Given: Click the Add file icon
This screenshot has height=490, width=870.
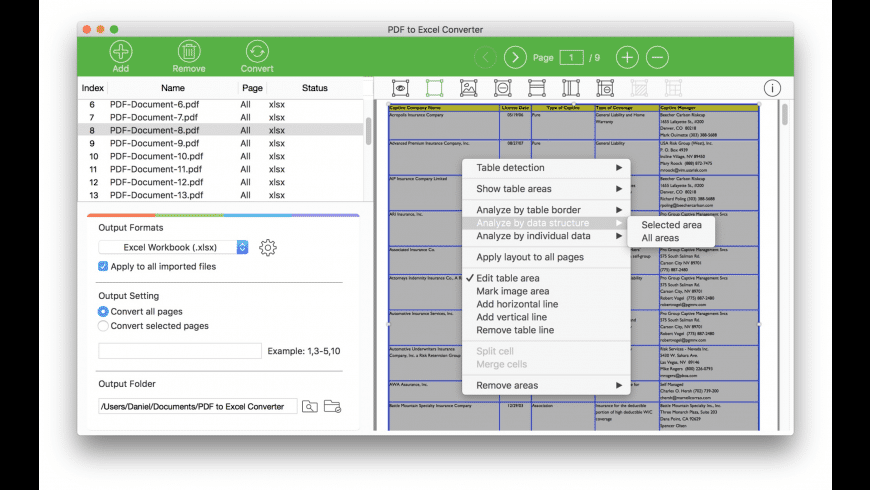Looking at the screenshot, I should point(120,52).
